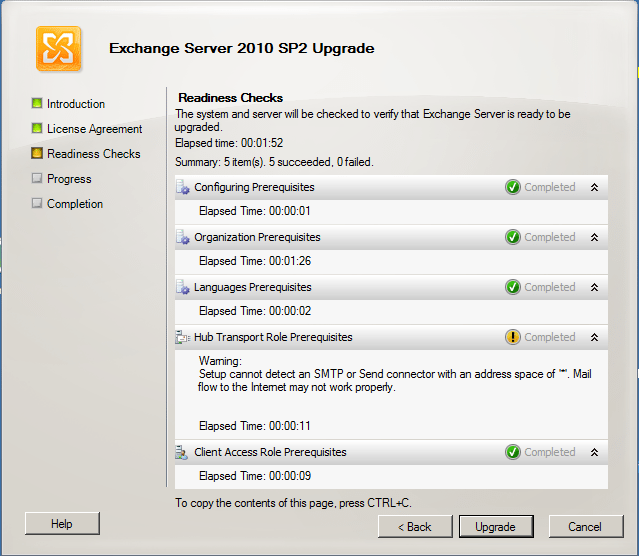Click the Hub Transport Role server icon
Viewport: 639px width, 556px height.
(x=183, y=337)
